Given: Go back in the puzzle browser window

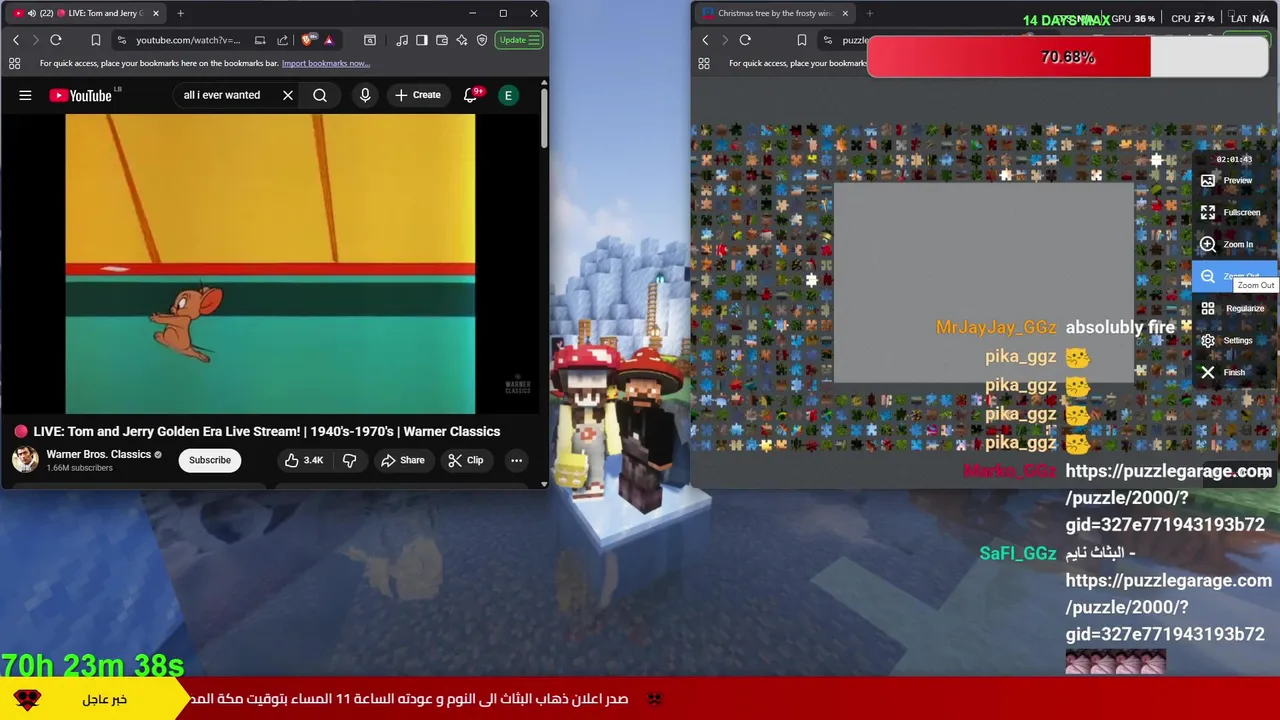Looking at the screenshot, I should point(705,40).
